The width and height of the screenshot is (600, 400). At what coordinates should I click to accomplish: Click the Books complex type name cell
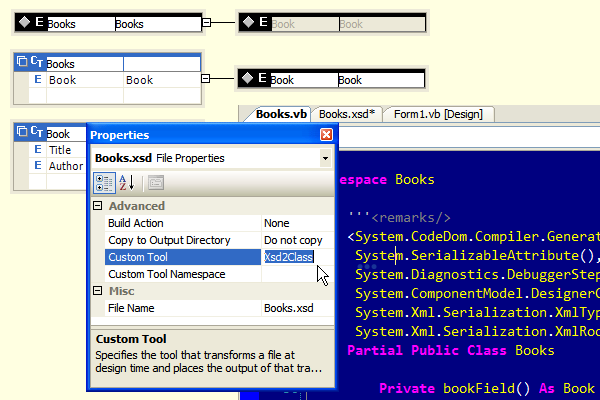[85, 64]
